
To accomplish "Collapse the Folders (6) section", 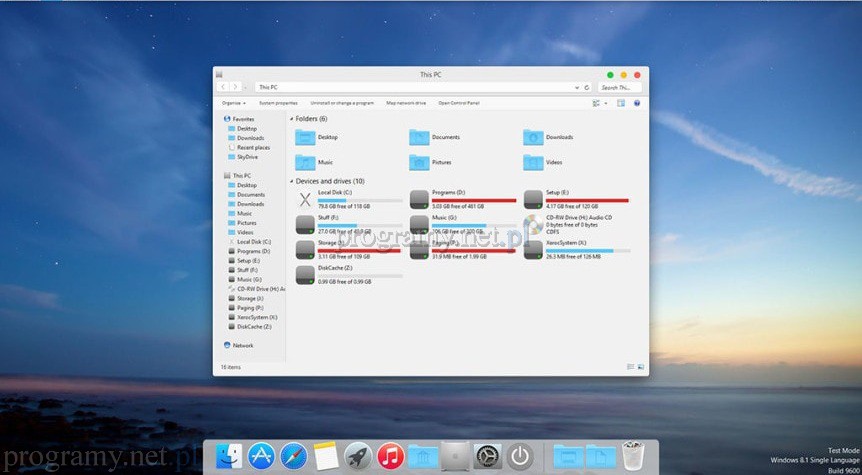I will 291,119.
